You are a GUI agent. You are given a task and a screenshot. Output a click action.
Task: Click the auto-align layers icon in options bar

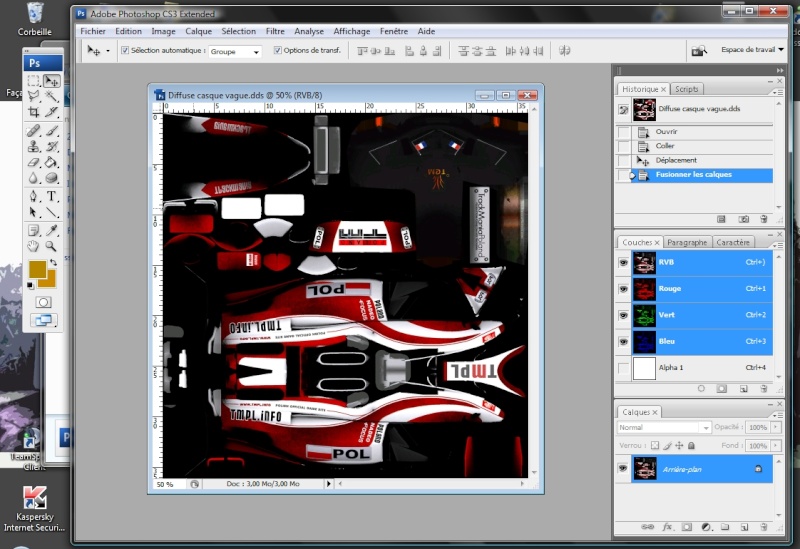tap(564, 51)
